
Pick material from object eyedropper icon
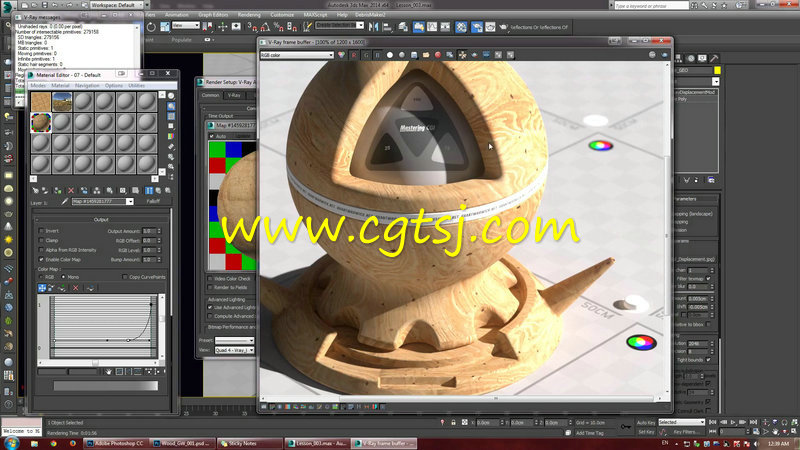click(64, 202)
